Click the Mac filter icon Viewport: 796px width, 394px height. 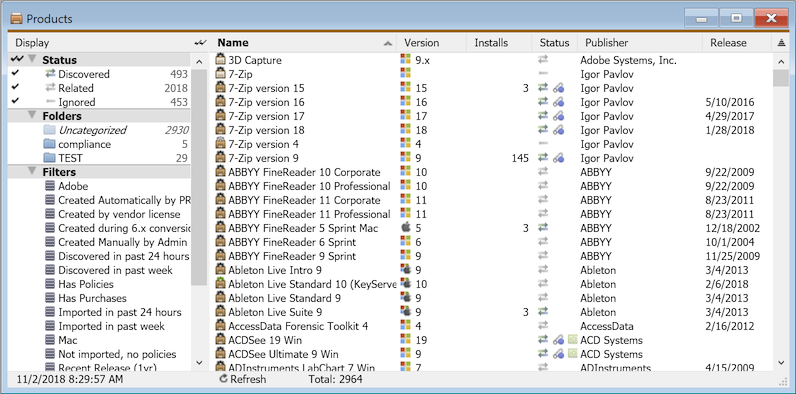(50, 340)
